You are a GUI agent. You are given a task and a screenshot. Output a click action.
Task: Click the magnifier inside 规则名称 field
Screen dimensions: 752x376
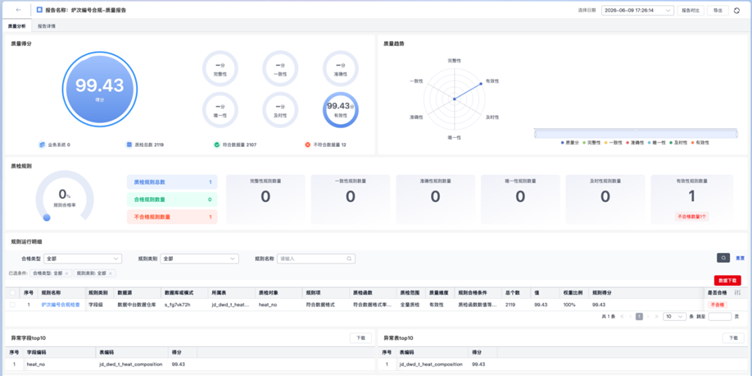pyautogui.click(x=349, y=258)
